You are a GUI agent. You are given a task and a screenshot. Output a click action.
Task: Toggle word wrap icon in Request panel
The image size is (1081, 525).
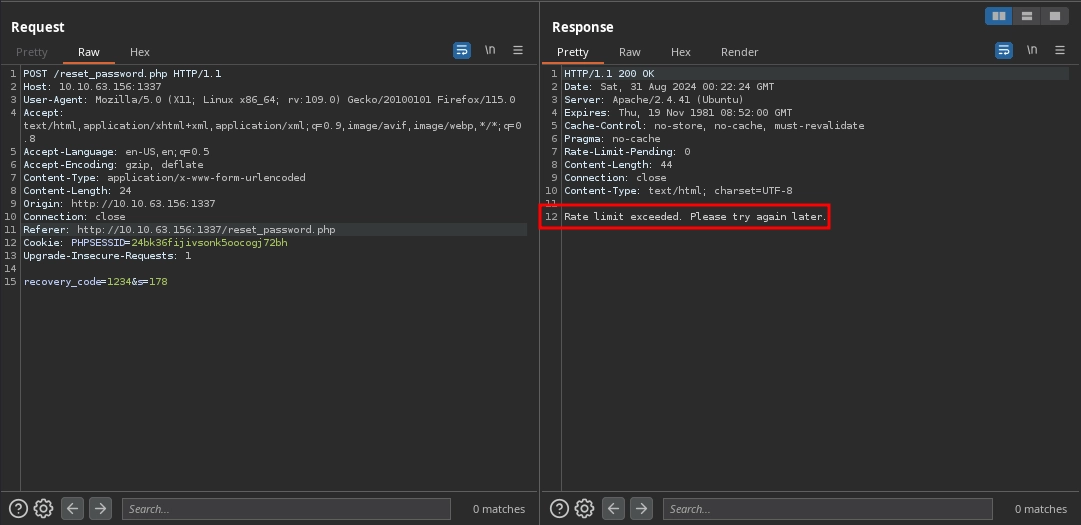(x=462, y=50)
